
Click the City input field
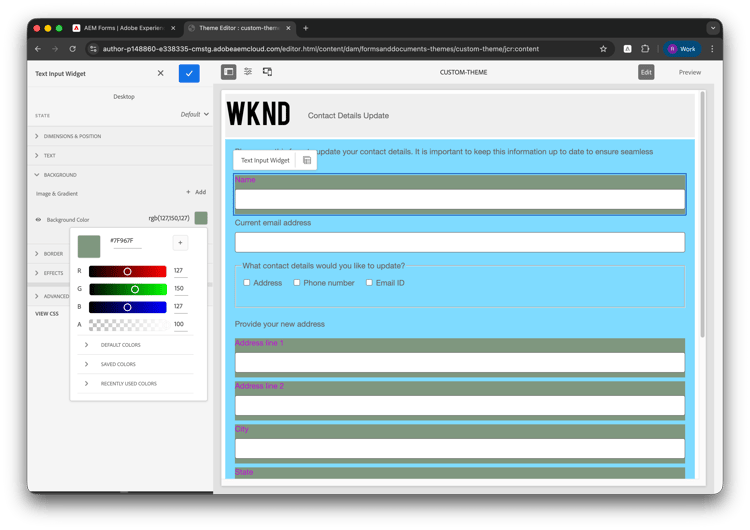[460, 449]
